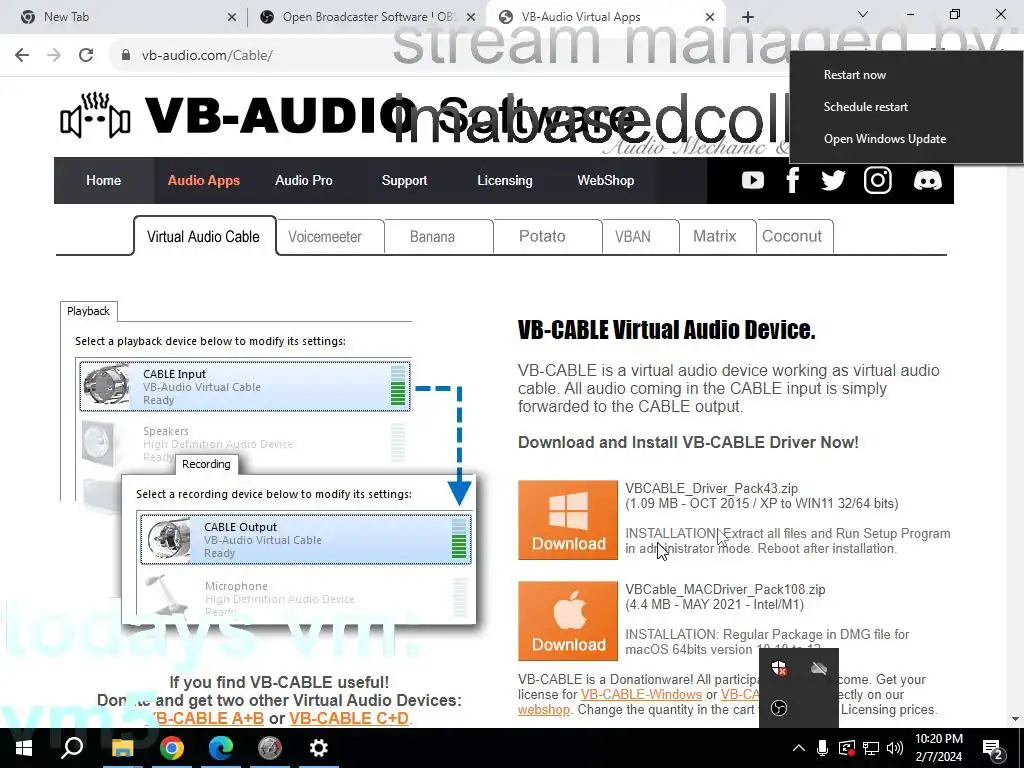1024x768 pixels.
Task: Switch to the Voicemeeter tab
Action: [325, 236]
